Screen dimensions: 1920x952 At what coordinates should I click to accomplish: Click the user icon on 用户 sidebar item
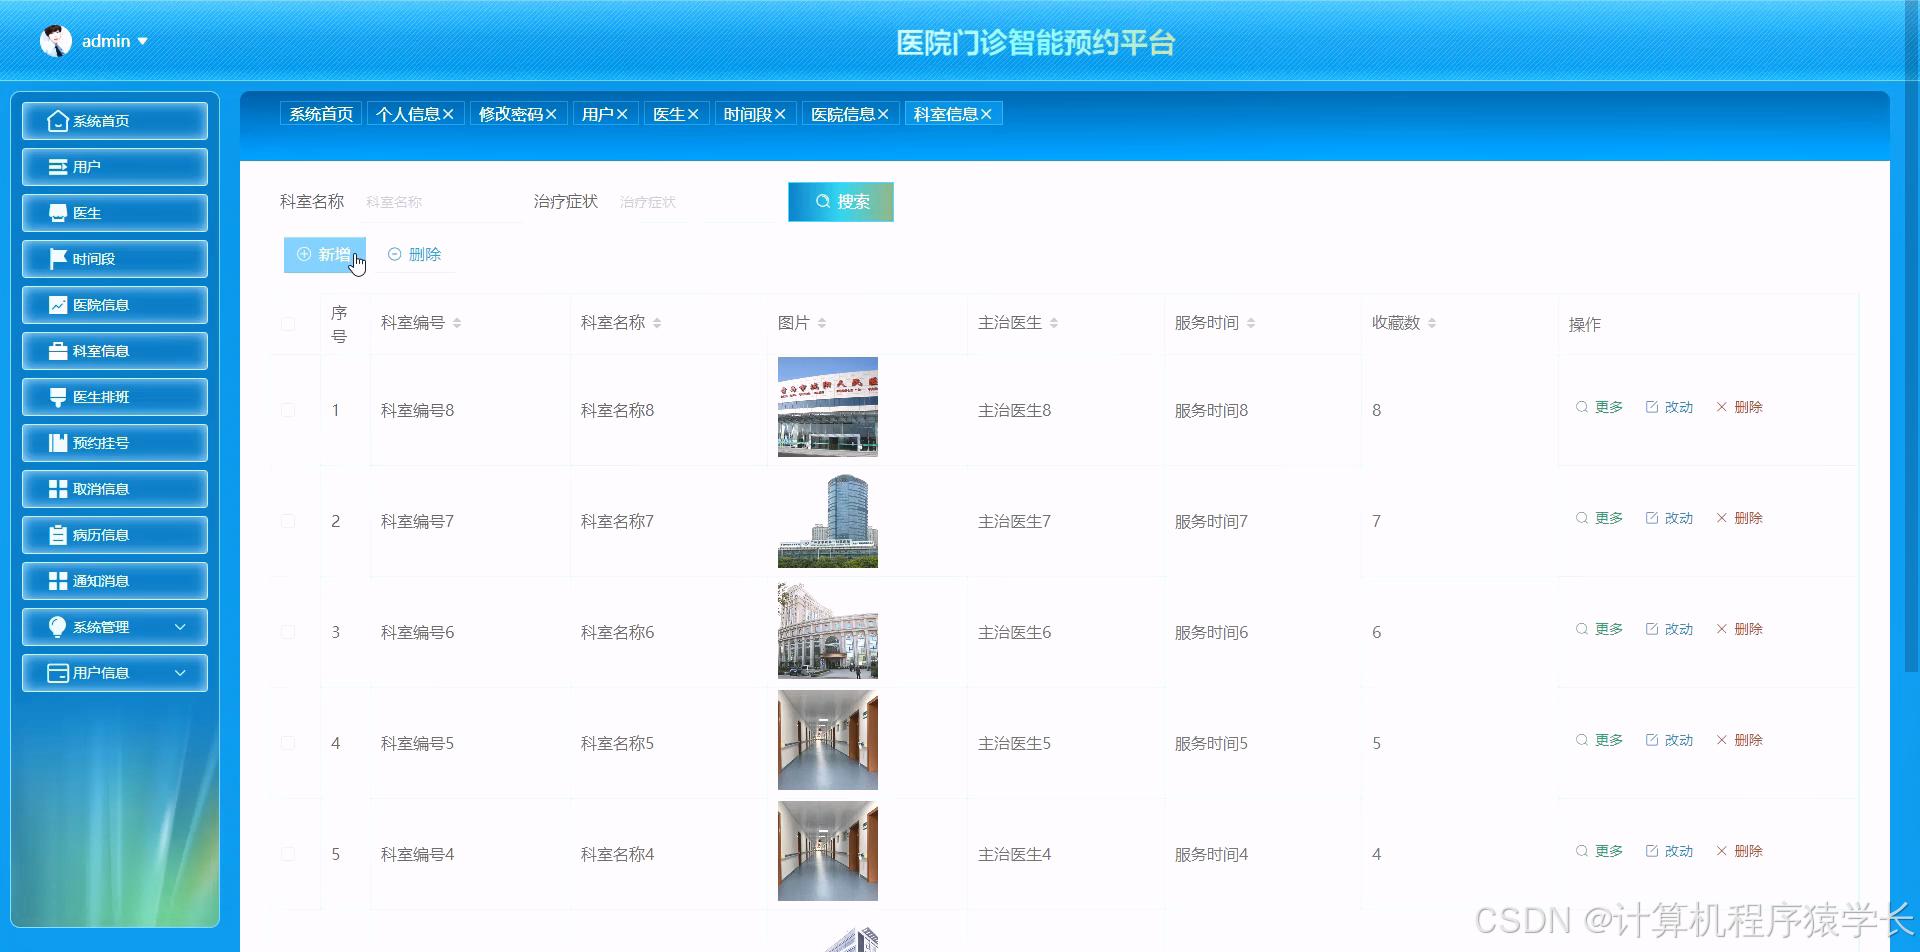click(57, 166)
